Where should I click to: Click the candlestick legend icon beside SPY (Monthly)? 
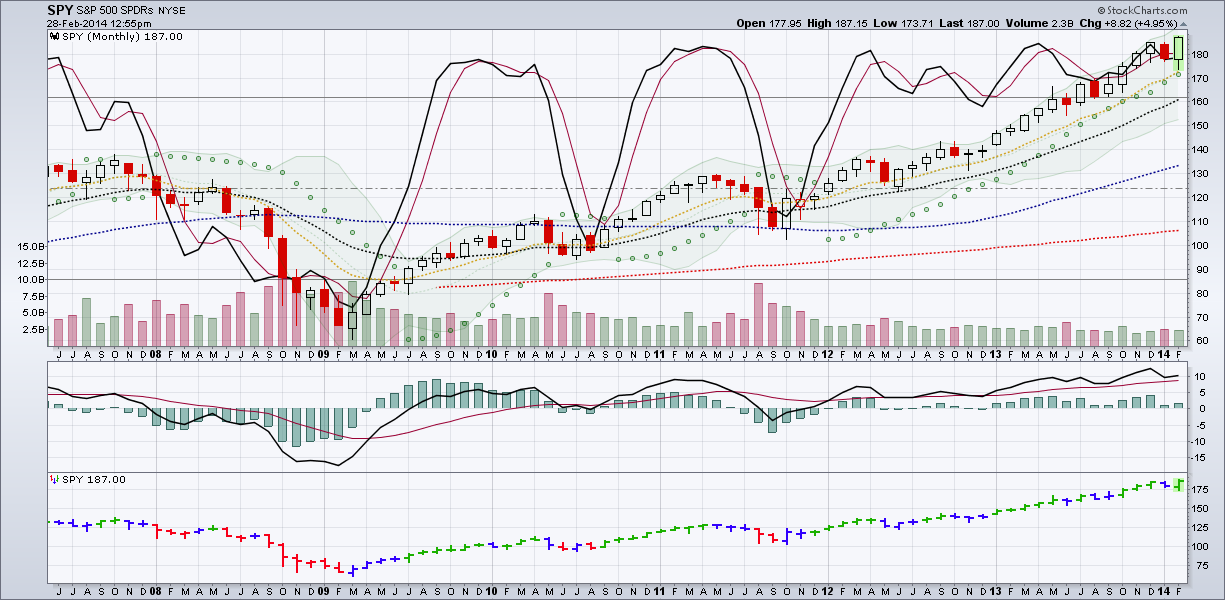[54, 36]
